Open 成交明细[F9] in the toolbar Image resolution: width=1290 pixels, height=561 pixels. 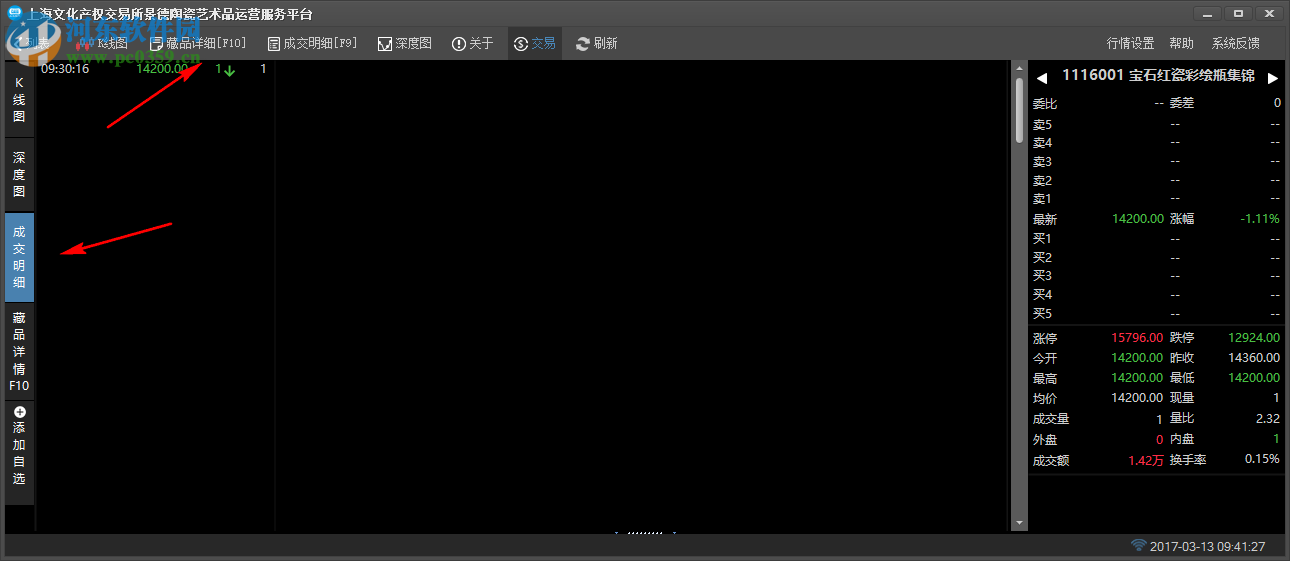click(313, 43)
